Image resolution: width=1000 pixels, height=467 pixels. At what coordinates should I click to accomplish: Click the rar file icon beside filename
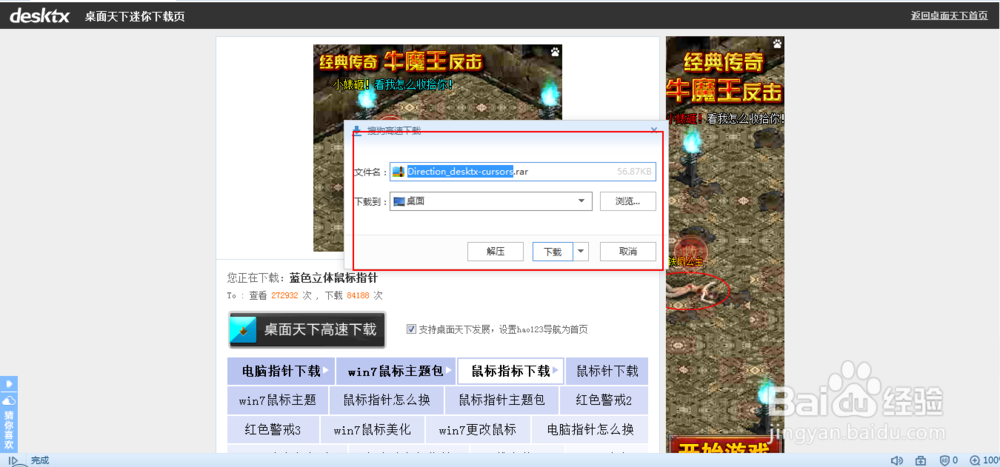[x=399, y=172]
